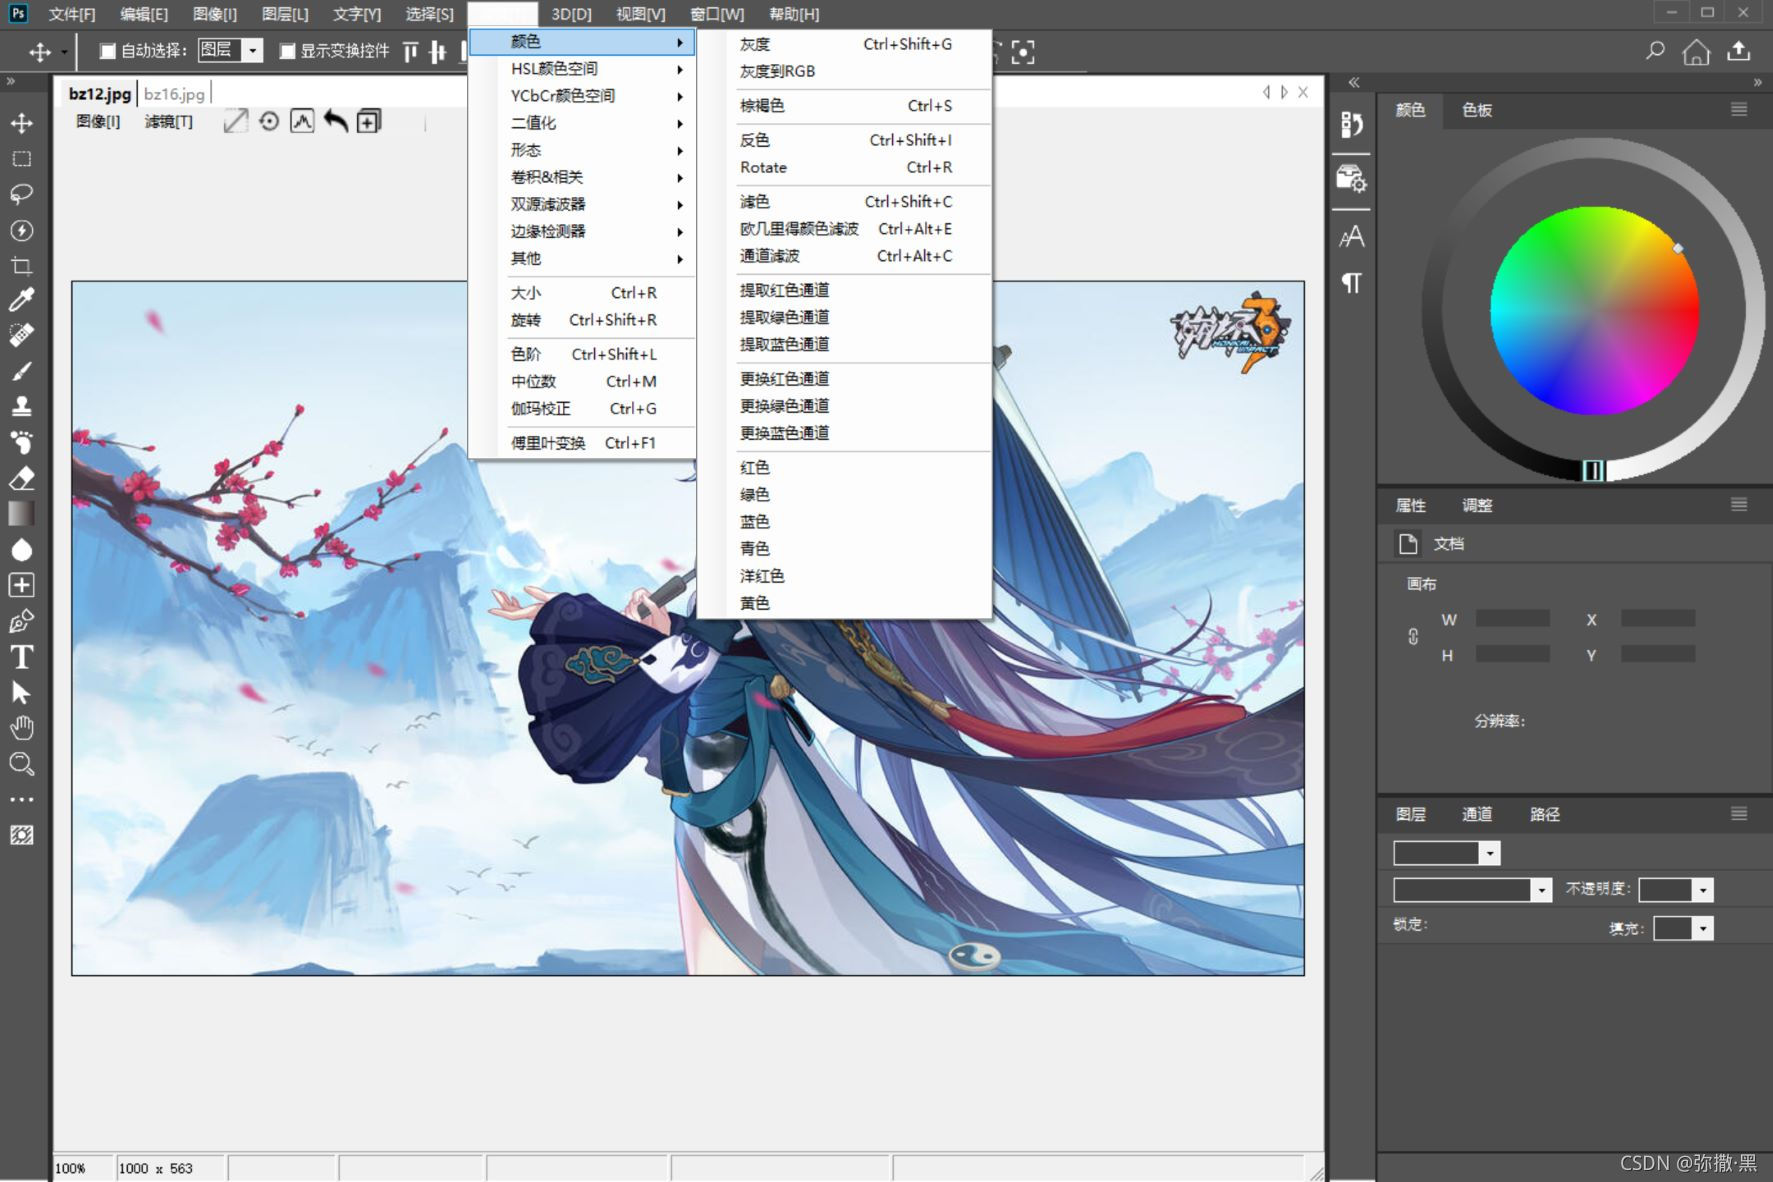
Task: Select the Rectangular Marquee tool
Action: [21, 159]
